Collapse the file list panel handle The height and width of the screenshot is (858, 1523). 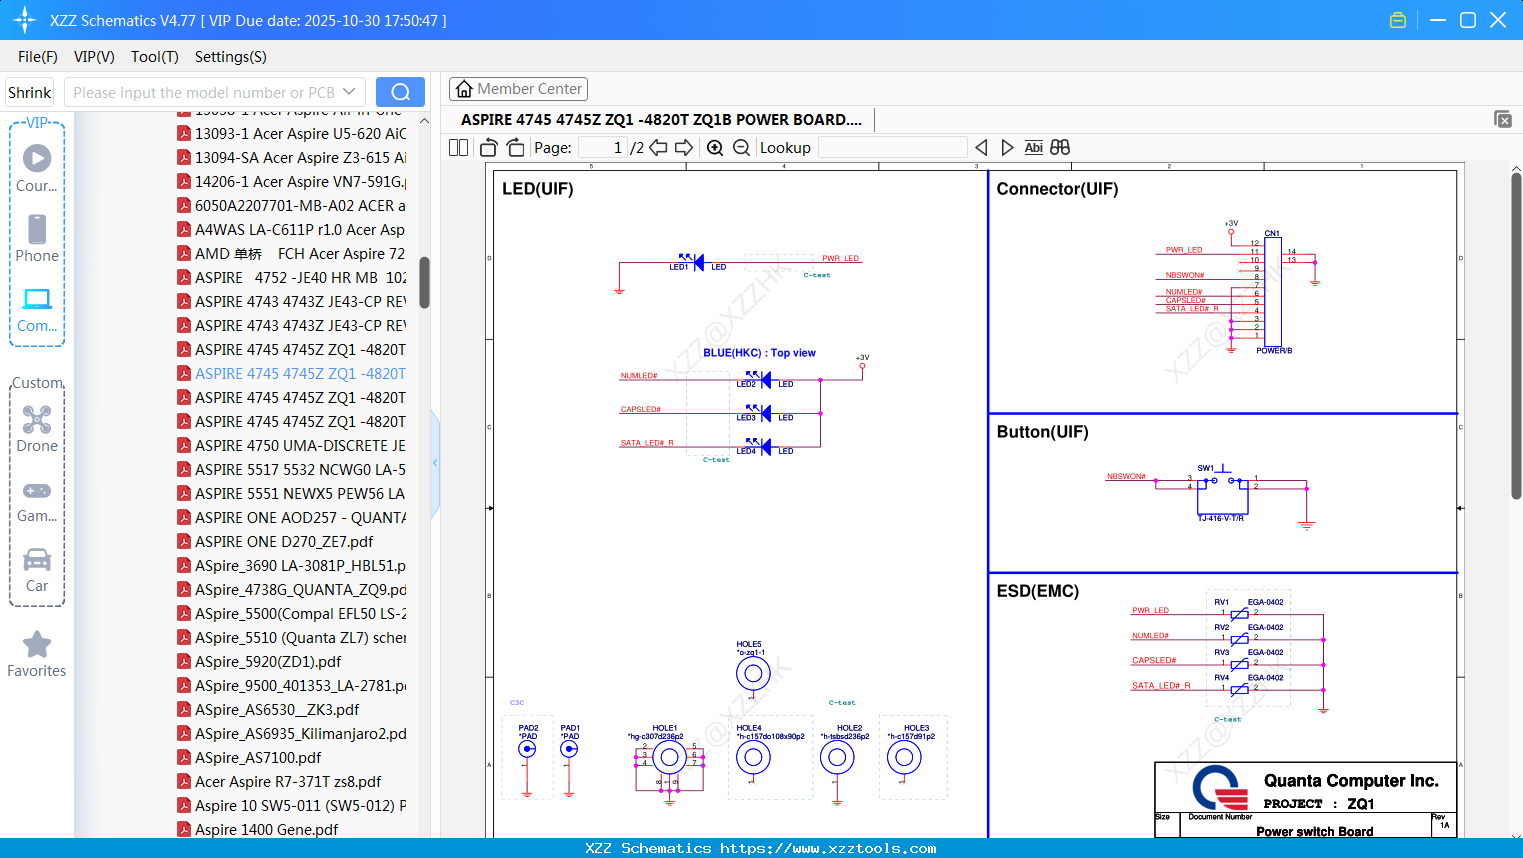(435, 463)
